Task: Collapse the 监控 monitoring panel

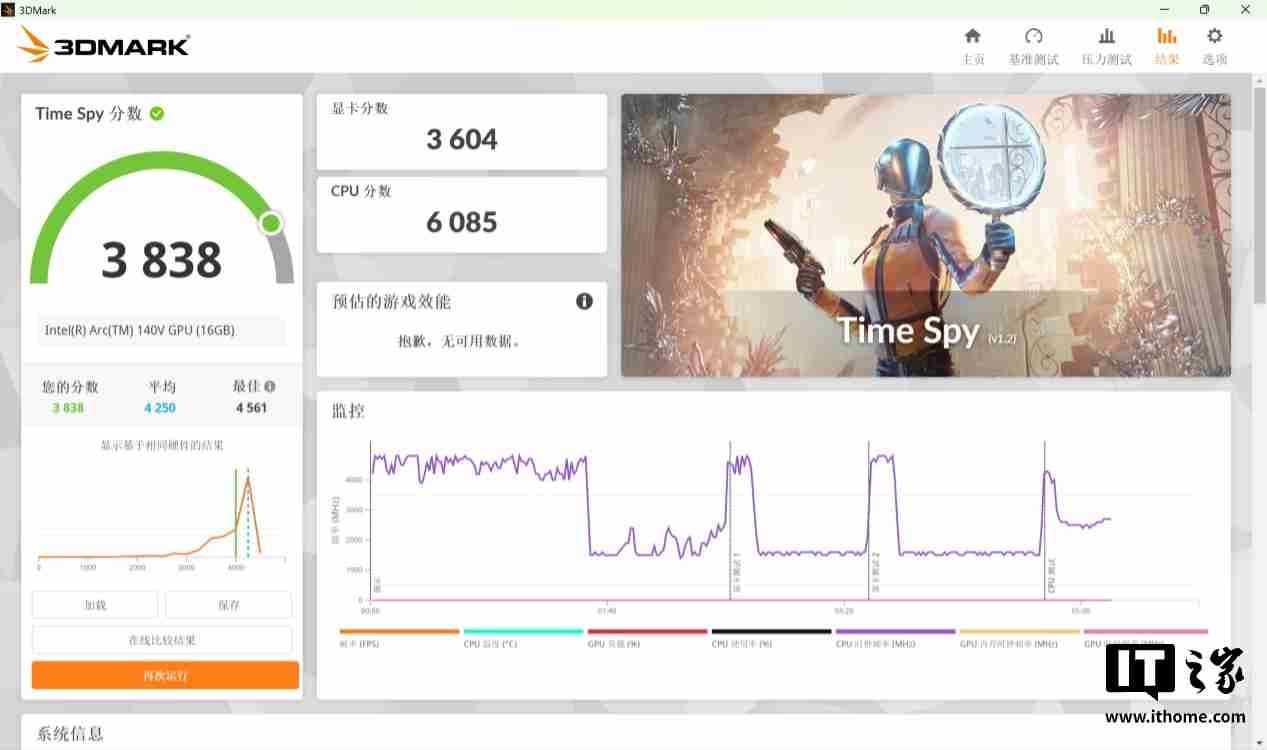Action: 346,411
